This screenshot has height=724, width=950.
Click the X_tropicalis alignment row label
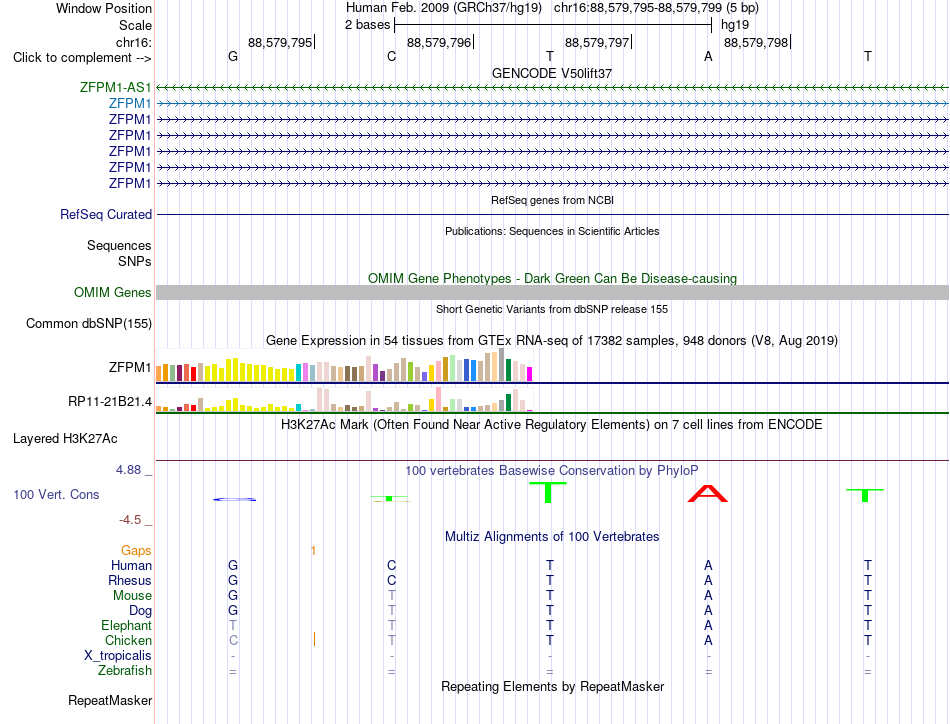[118, 656]
